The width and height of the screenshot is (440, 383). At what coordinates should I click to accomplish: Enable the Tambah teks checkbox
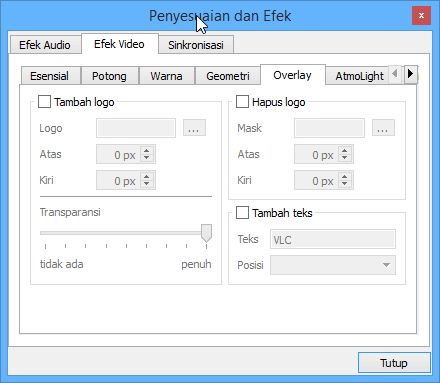tap(242, 213)
